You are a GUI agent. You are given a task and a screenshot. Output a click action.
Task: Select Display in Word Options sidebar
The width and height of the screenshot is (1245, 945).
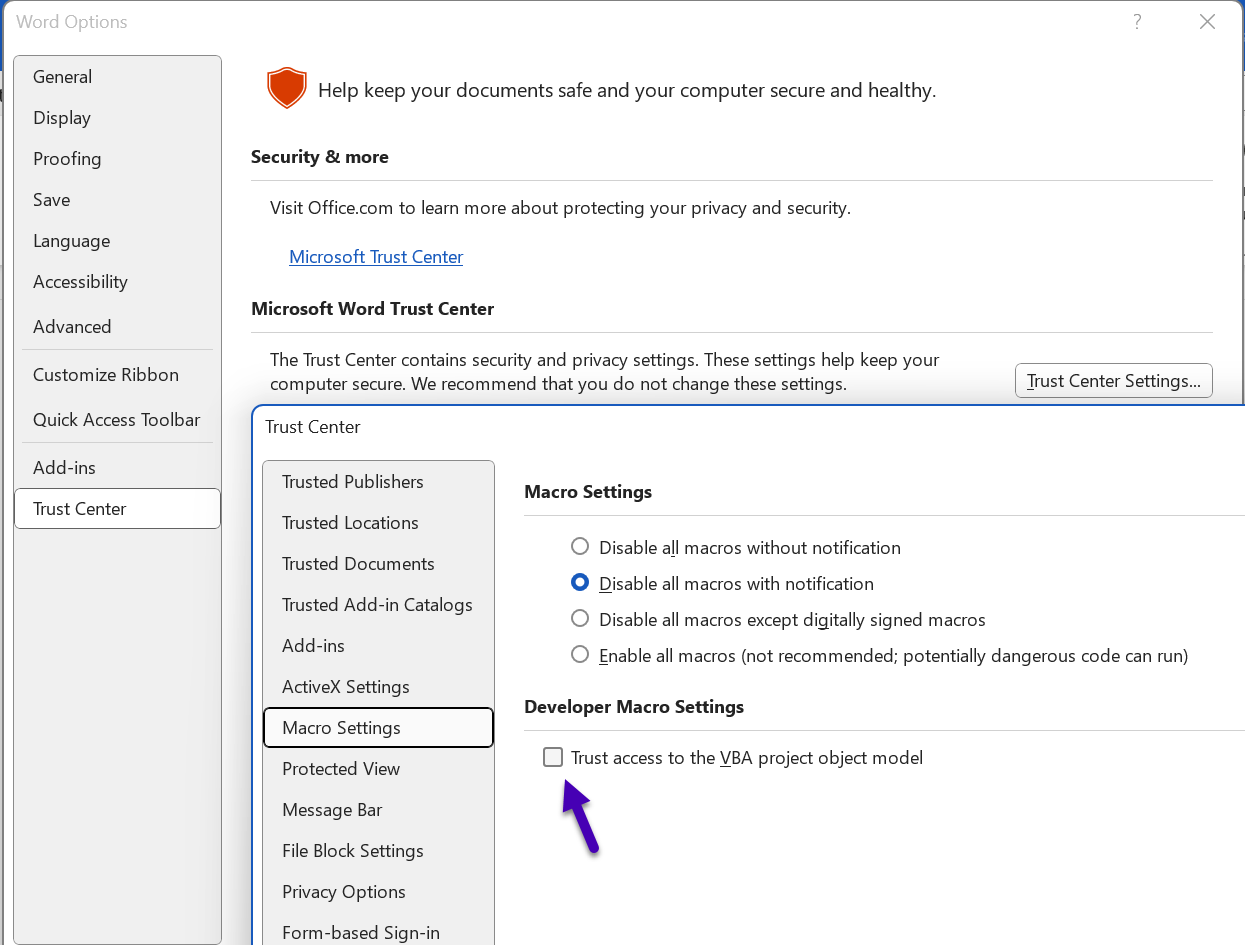click(118, 118)
